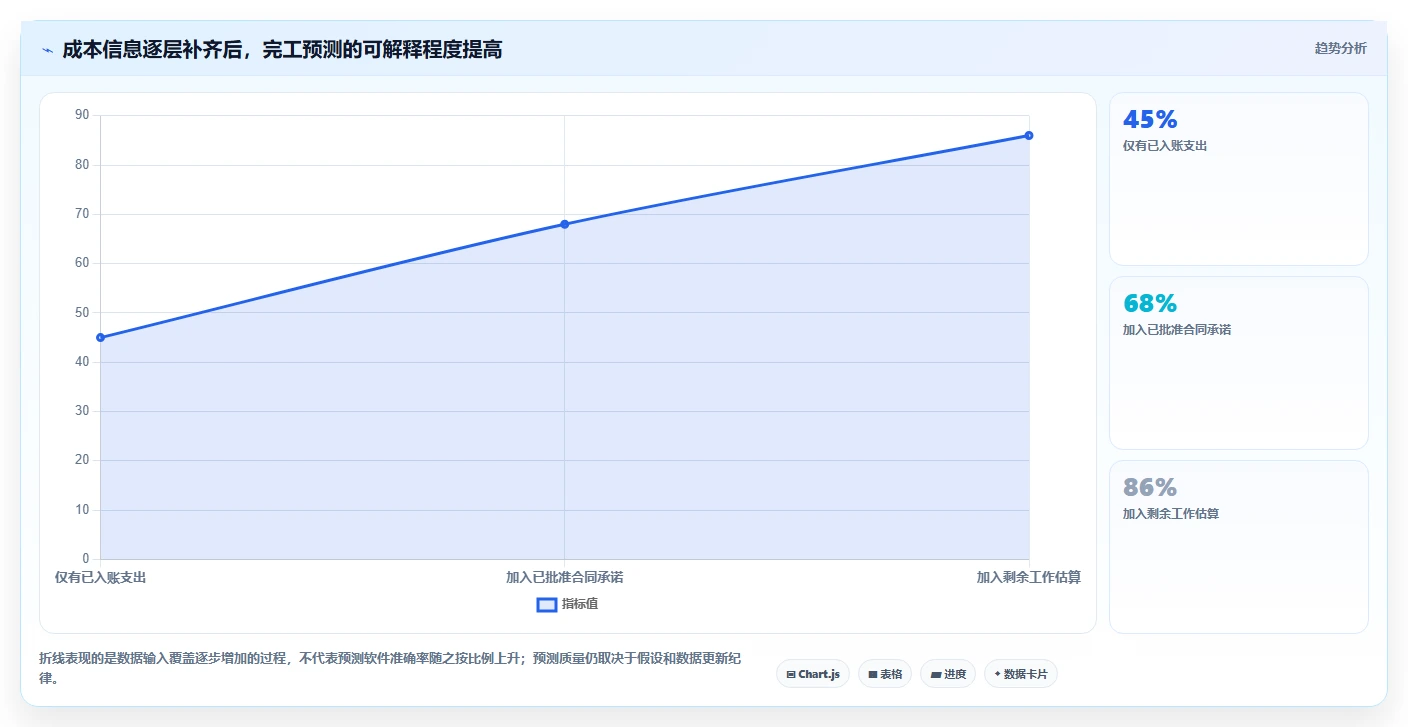Screen dimensions: 1408x727
Task: Toggle the 指标值 legend swatch
Action: click(547, 604)
